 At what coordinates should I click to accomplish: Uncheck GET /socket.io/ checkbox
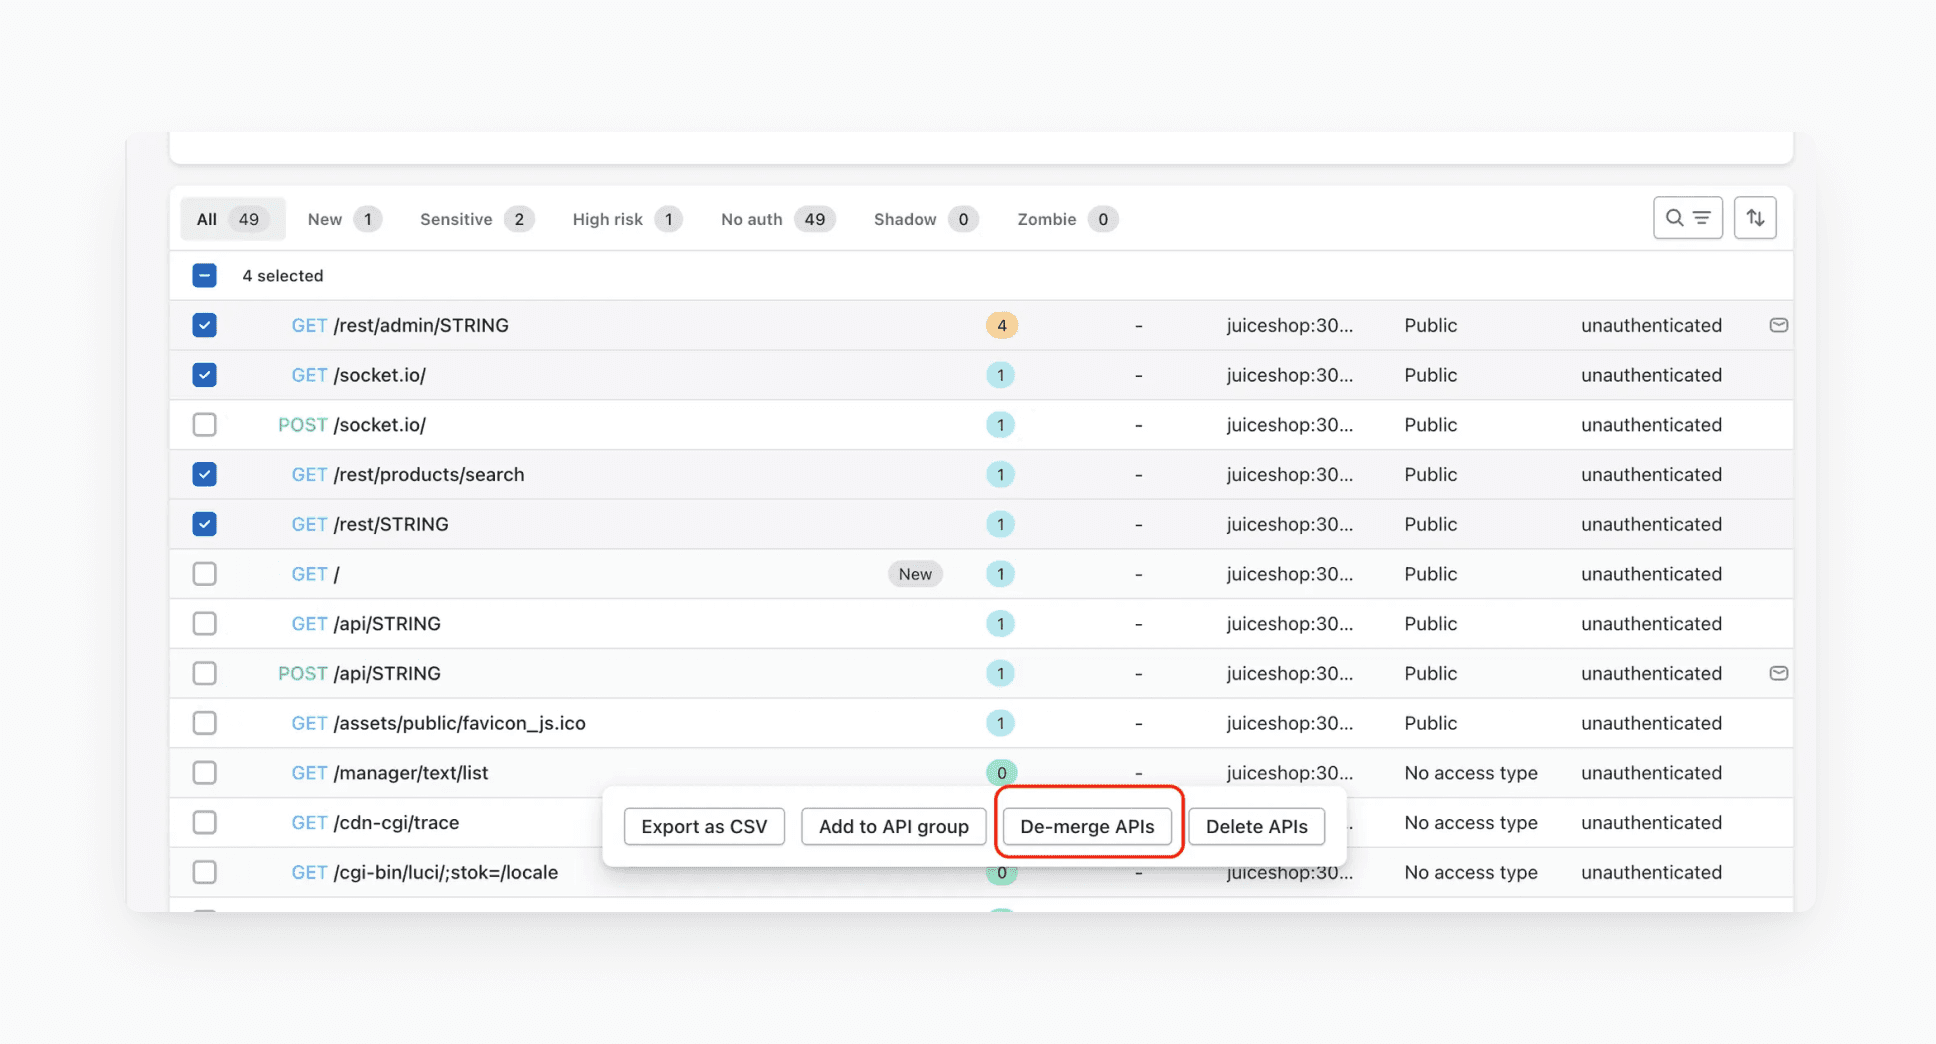(x=204, y=375)
